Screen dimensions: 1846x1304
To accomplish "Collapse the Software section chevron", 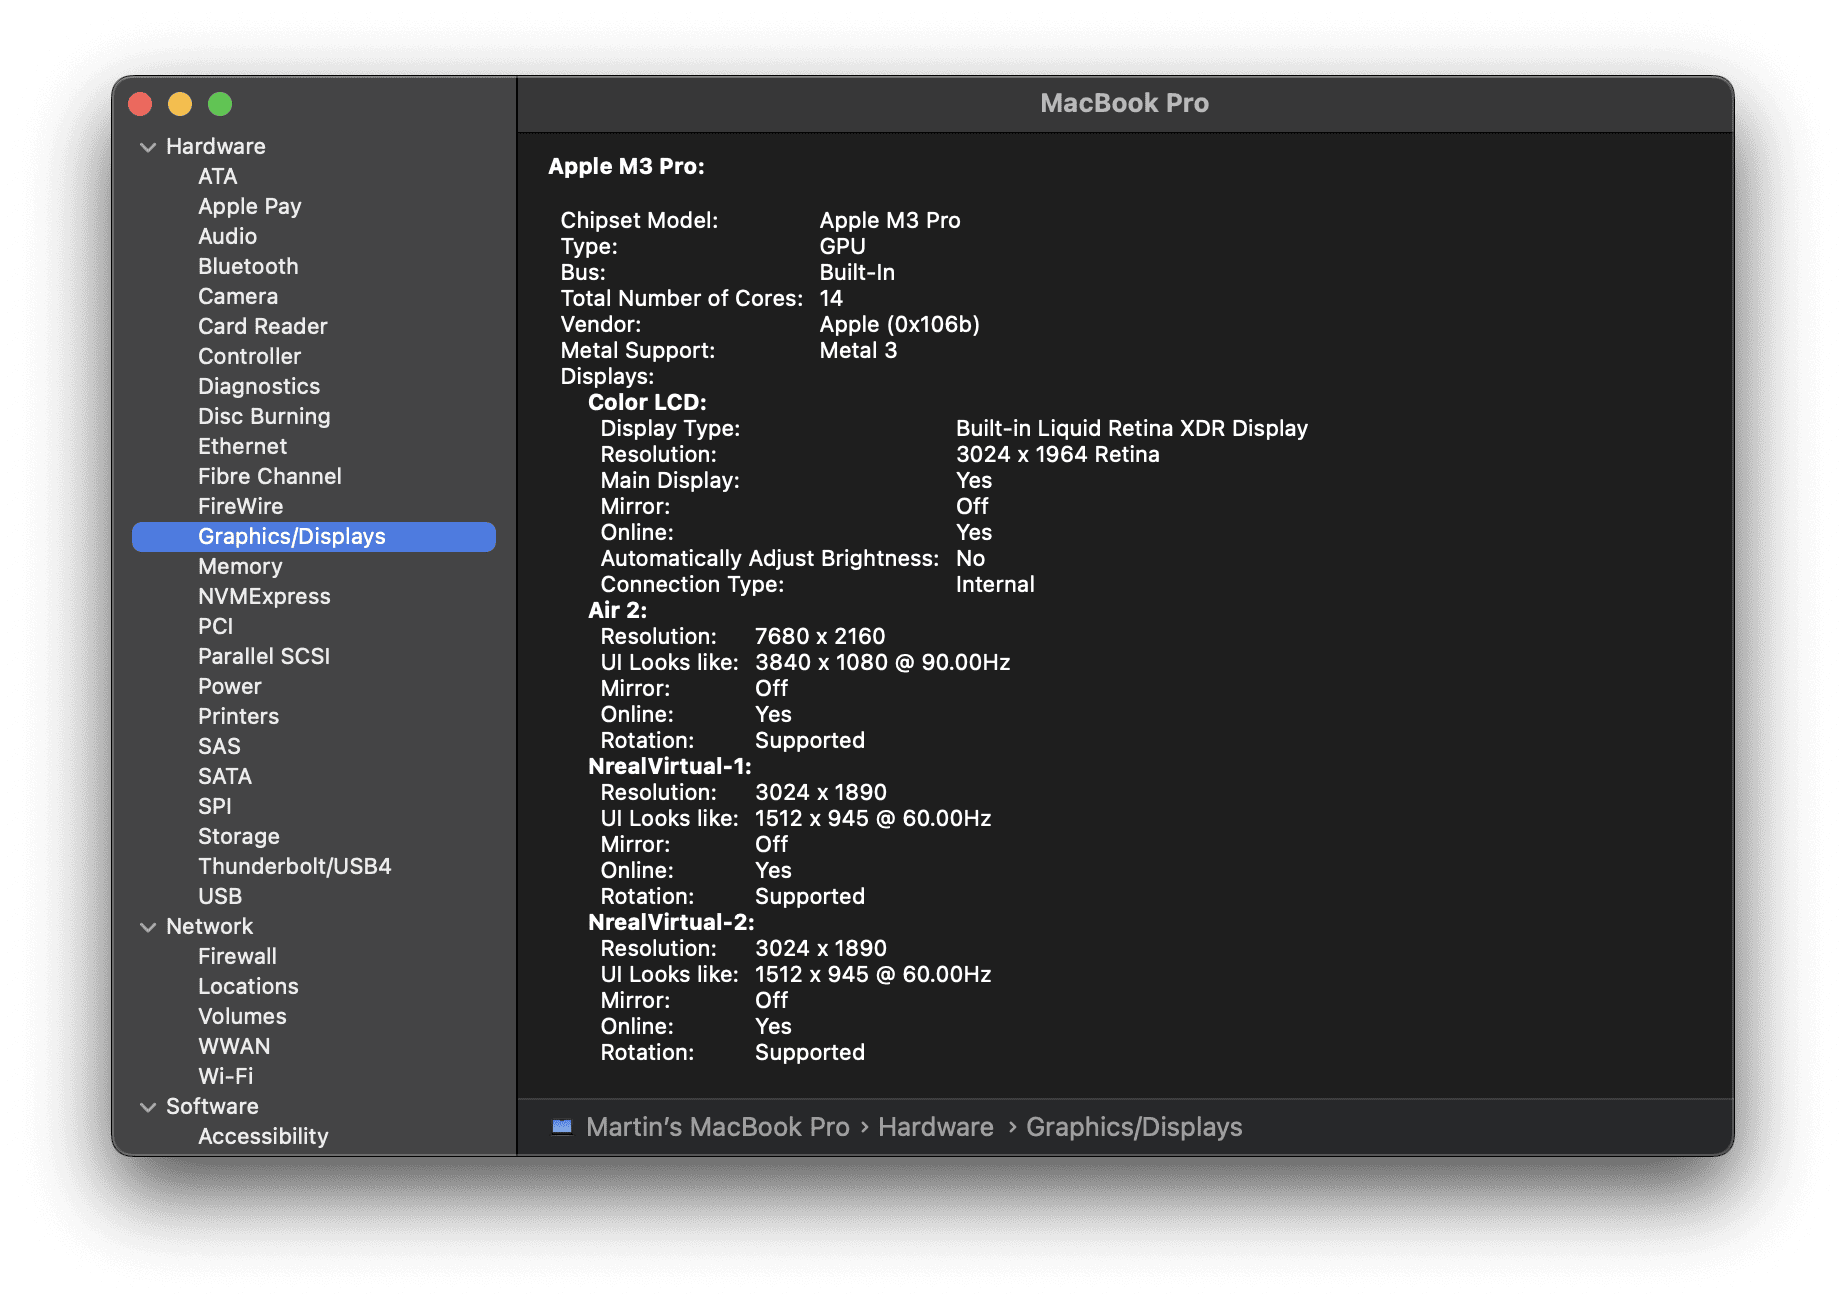I will (148, 1107).
